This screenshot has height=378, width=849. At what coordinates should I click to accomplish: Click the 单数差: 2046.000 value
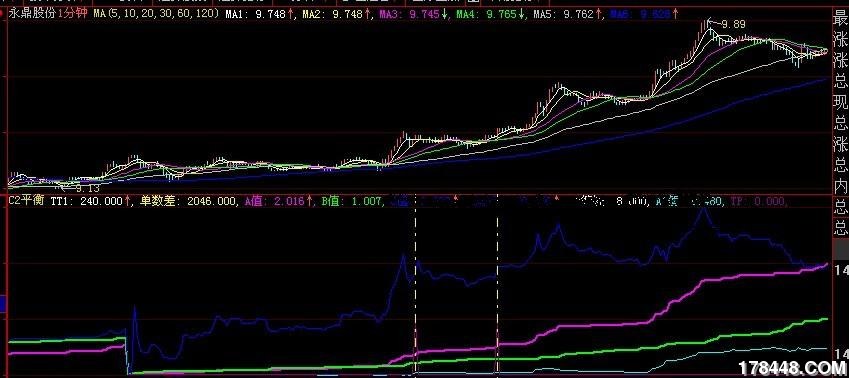coord(188,201)
